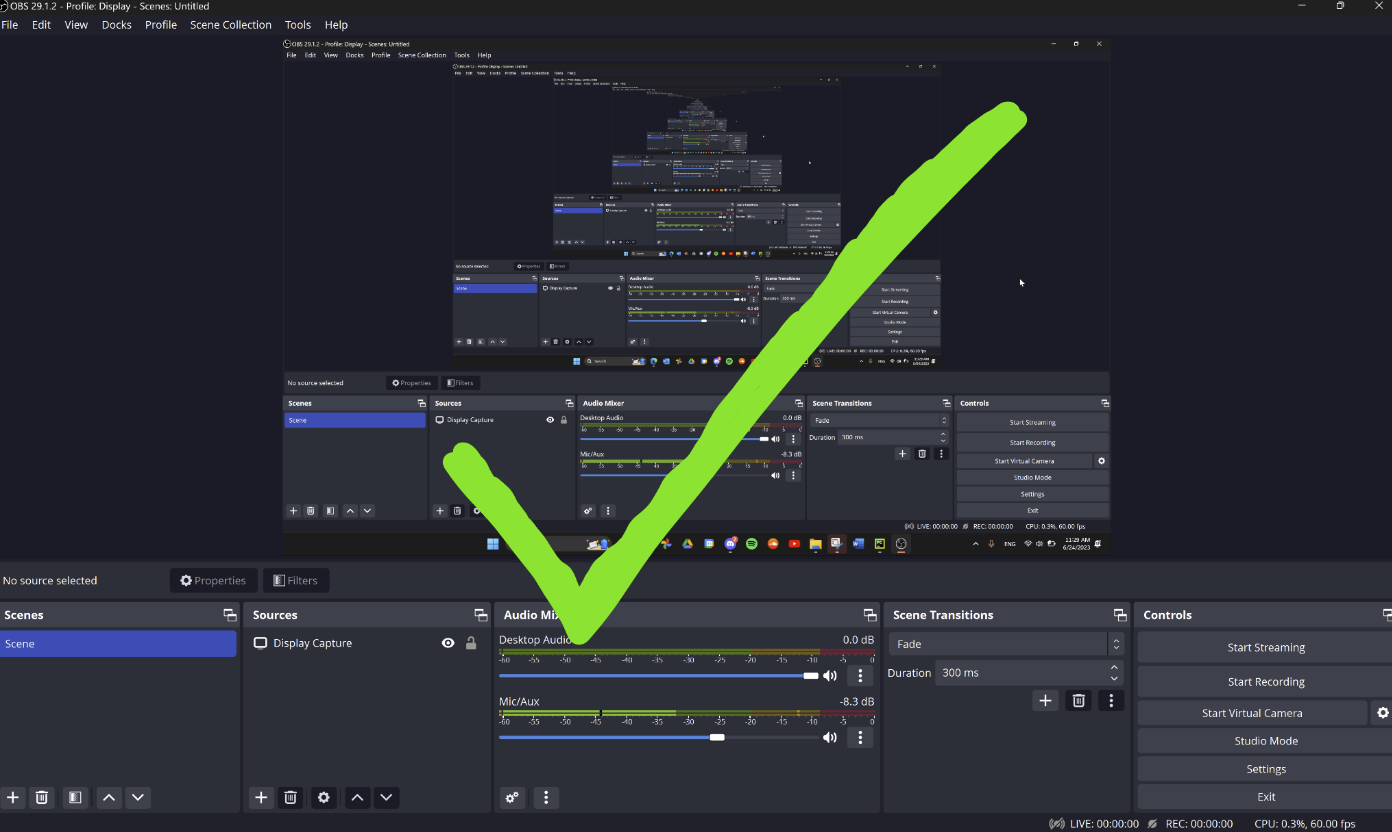
Task: Adjust the Mic/Aux volume slider
Action: (x=717, y=737)
